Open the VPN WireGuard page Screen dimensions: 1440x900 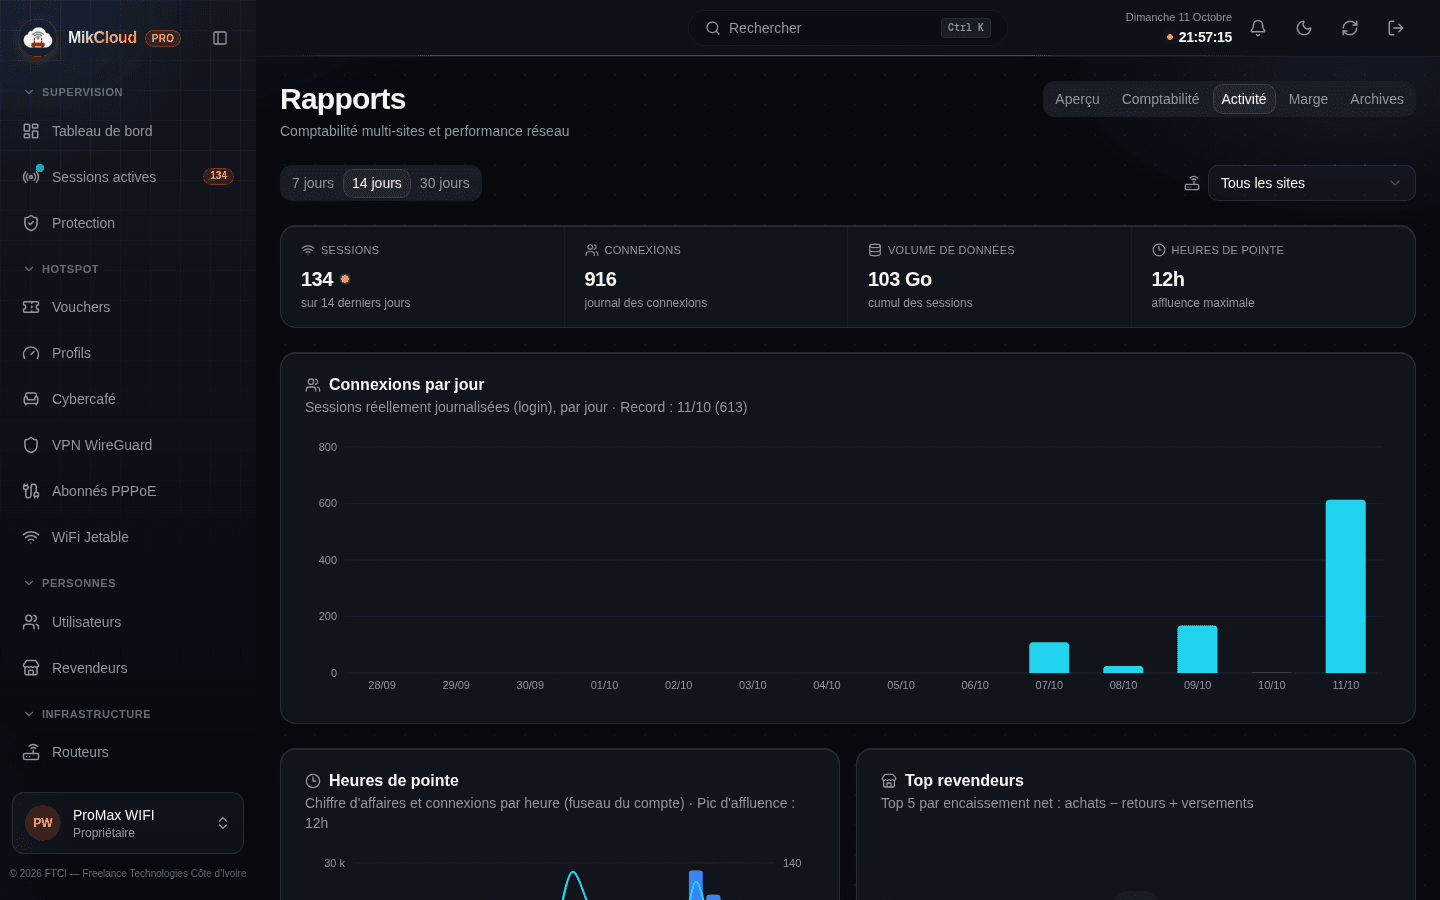coord(128,445)
